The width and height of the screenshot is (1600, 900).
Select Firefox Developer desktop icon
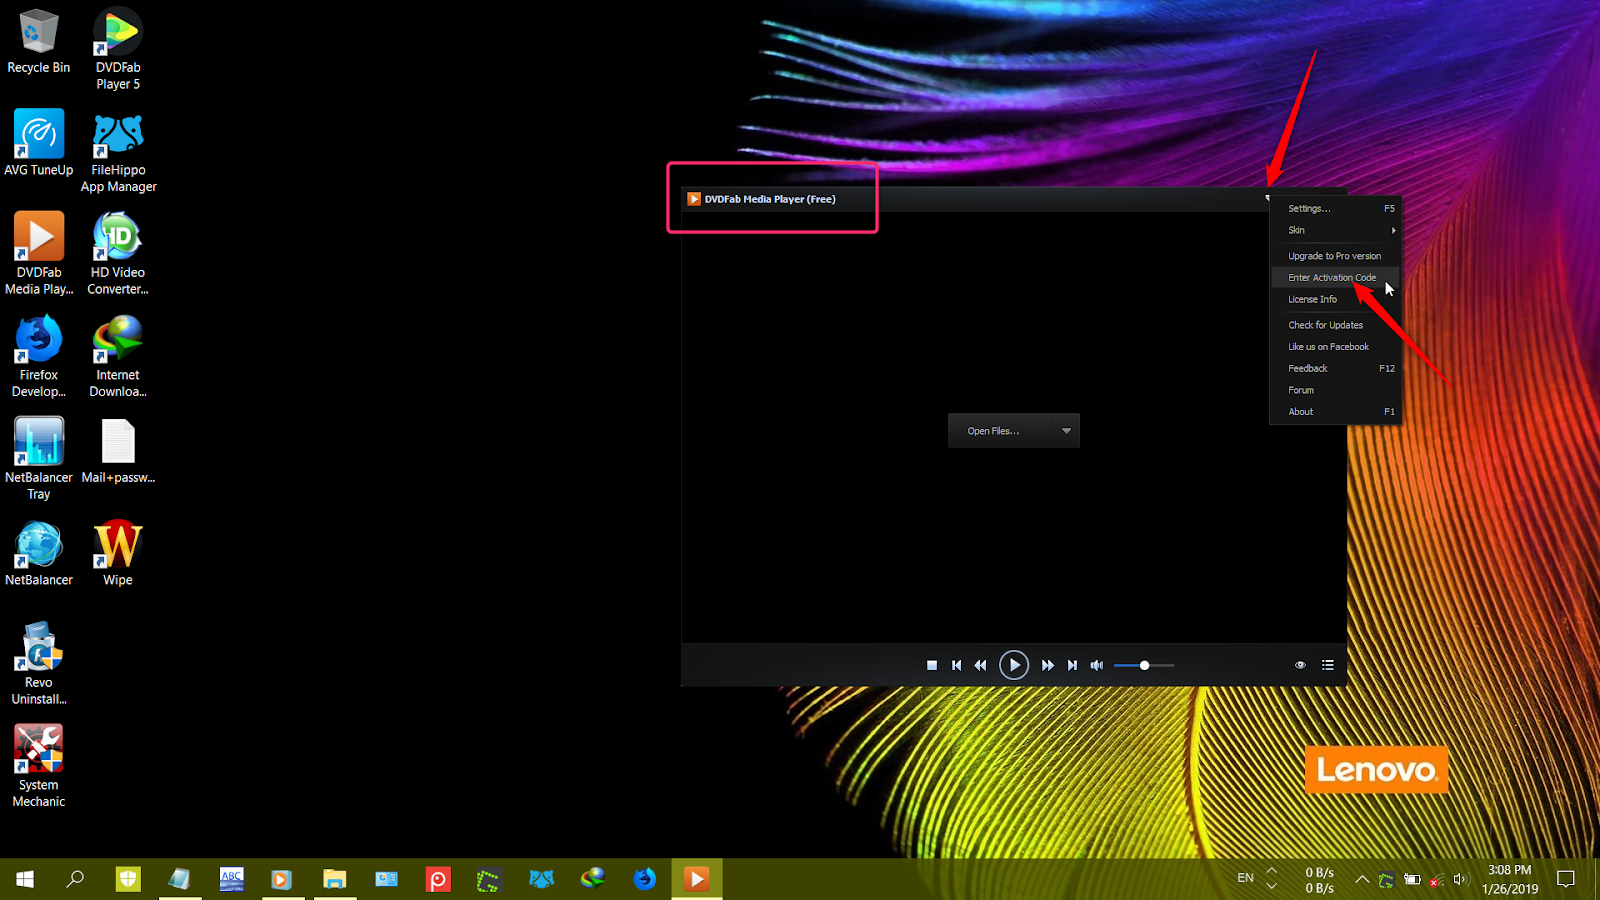(39, 356)
